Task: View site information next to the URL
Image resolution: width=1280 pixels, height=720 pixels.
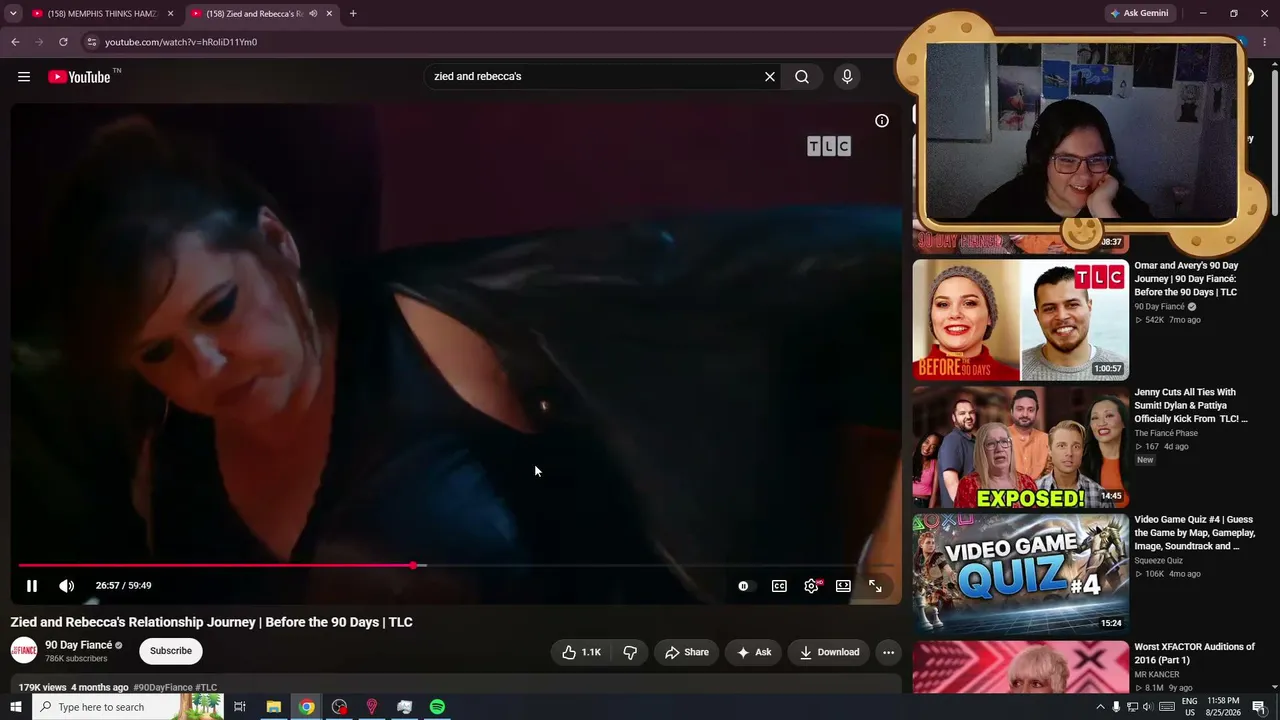Action: pos(92,42)
